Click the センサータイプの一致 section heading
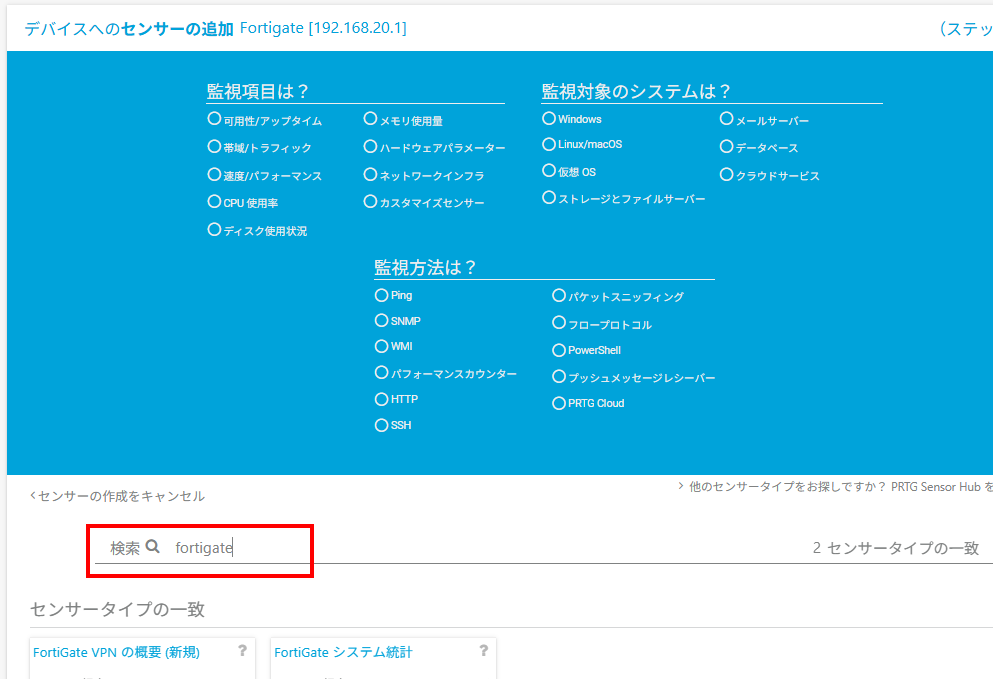 click(117, 609)
